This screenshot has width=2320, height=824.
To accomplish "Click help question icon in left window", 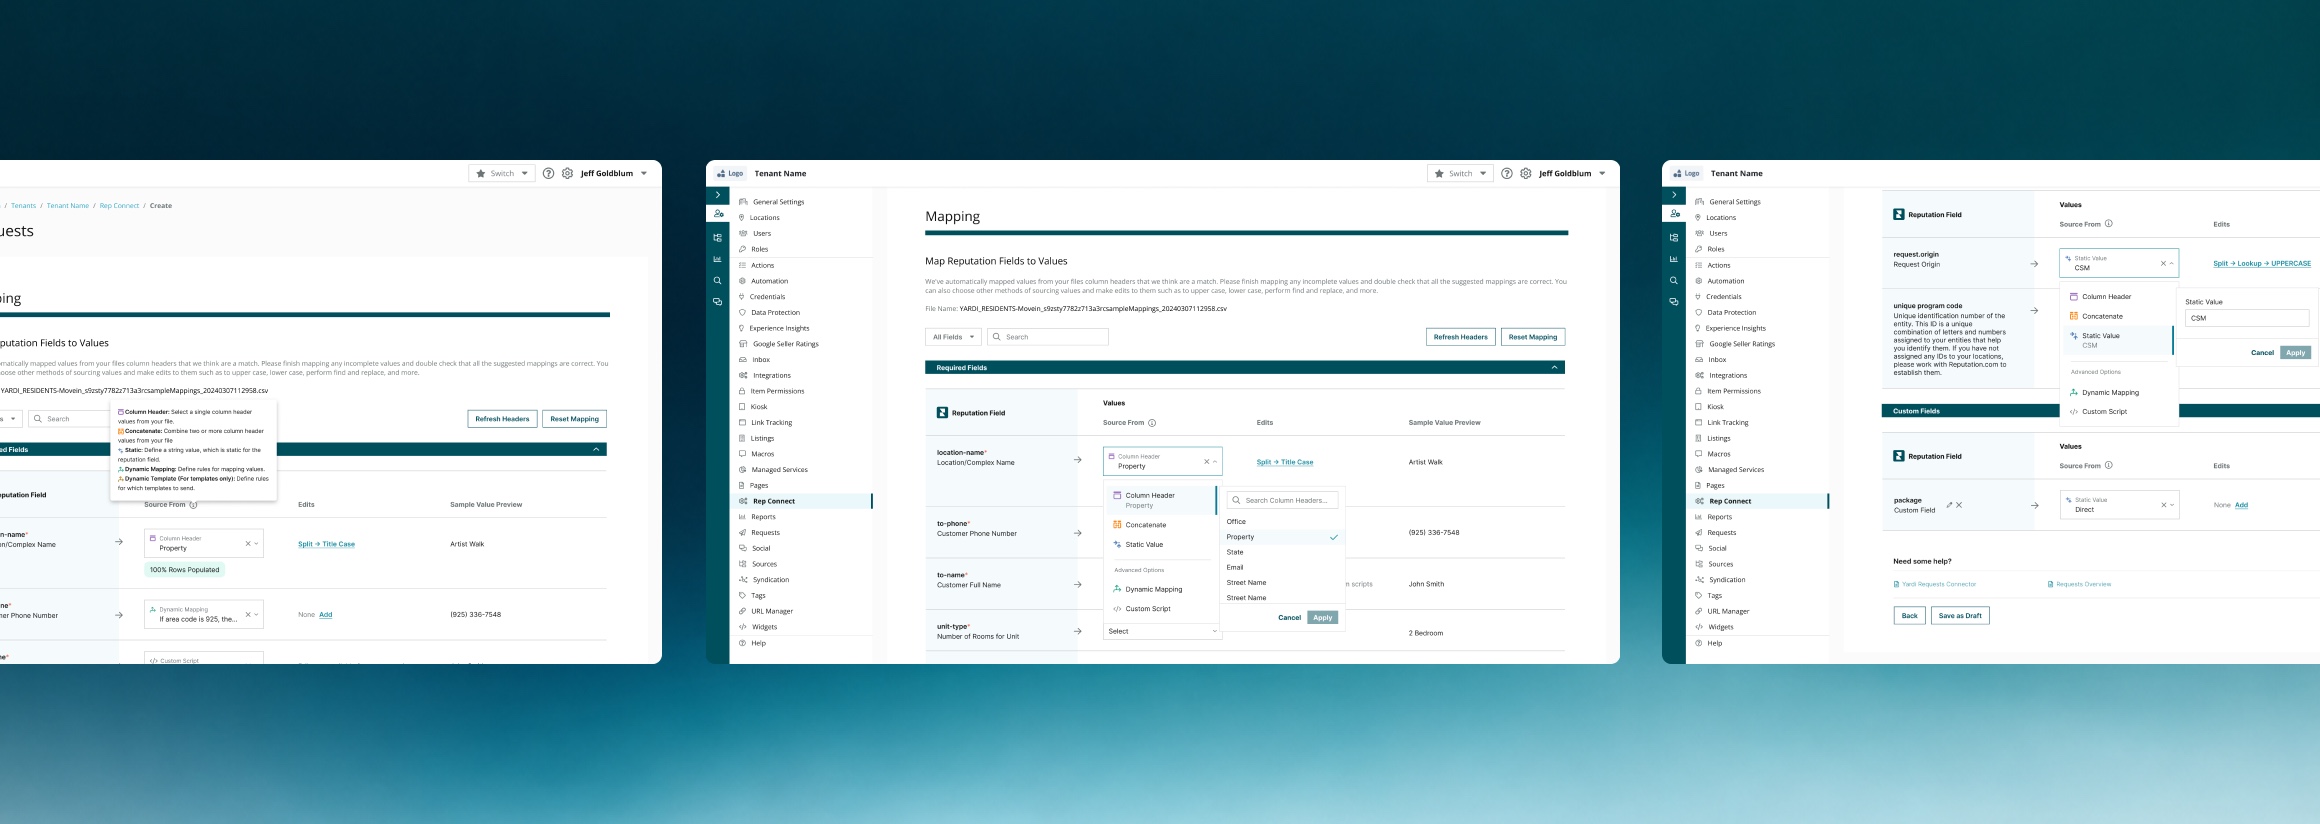I will point(548,173).
